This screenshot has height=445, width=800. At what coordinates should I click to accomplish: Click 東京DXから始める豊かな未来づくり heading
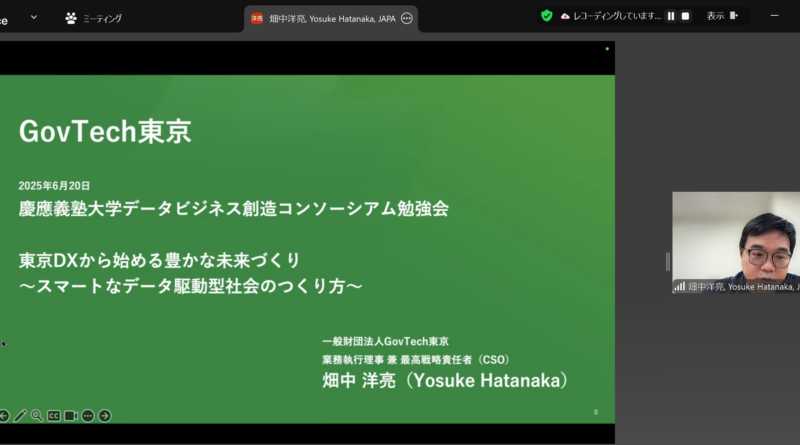[159, 260]
